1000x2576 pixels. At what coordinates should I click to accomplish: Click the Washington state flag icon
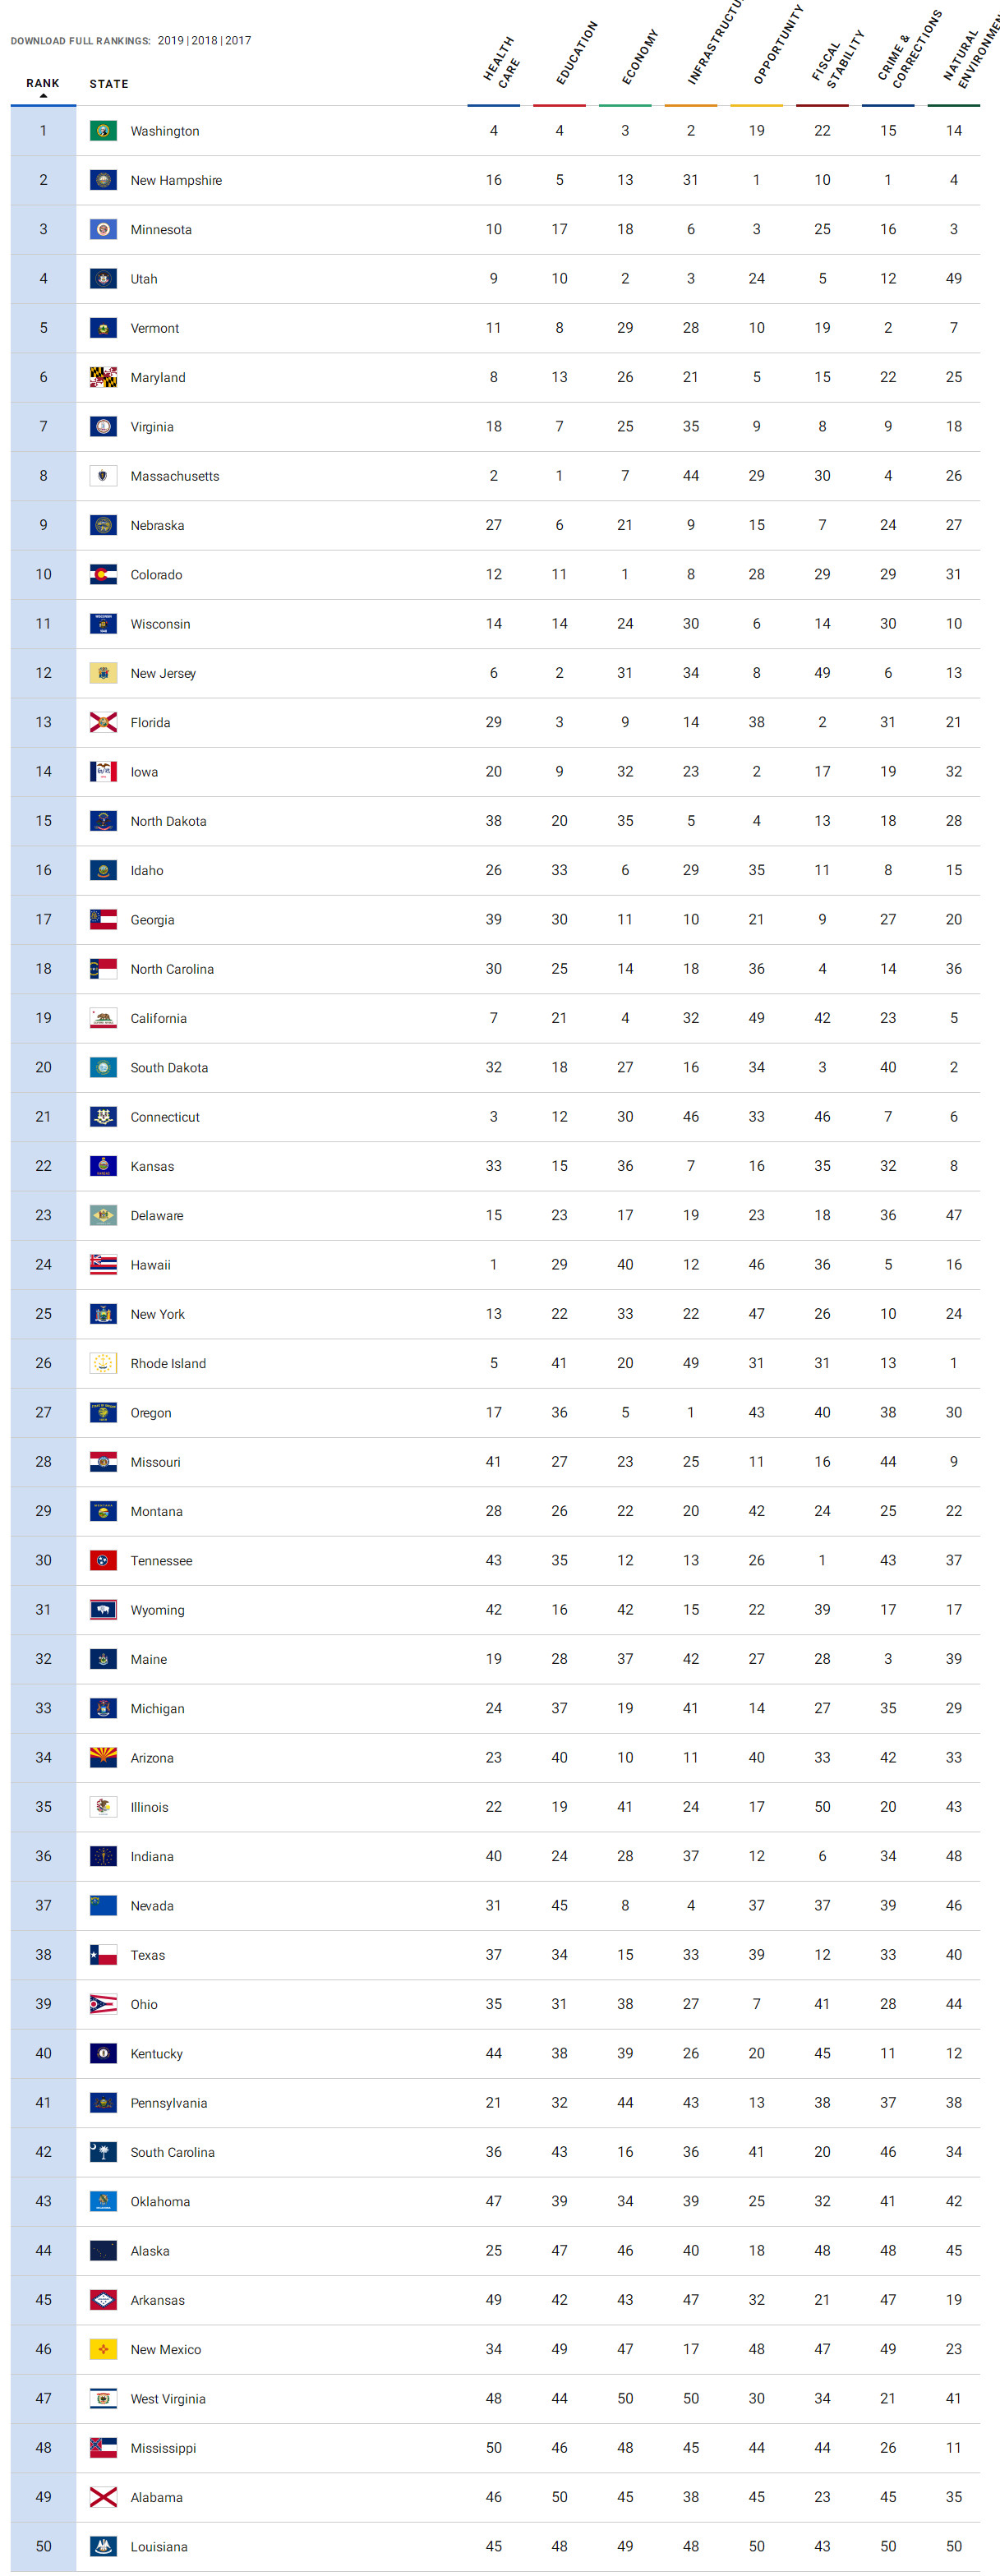point(103,131)
